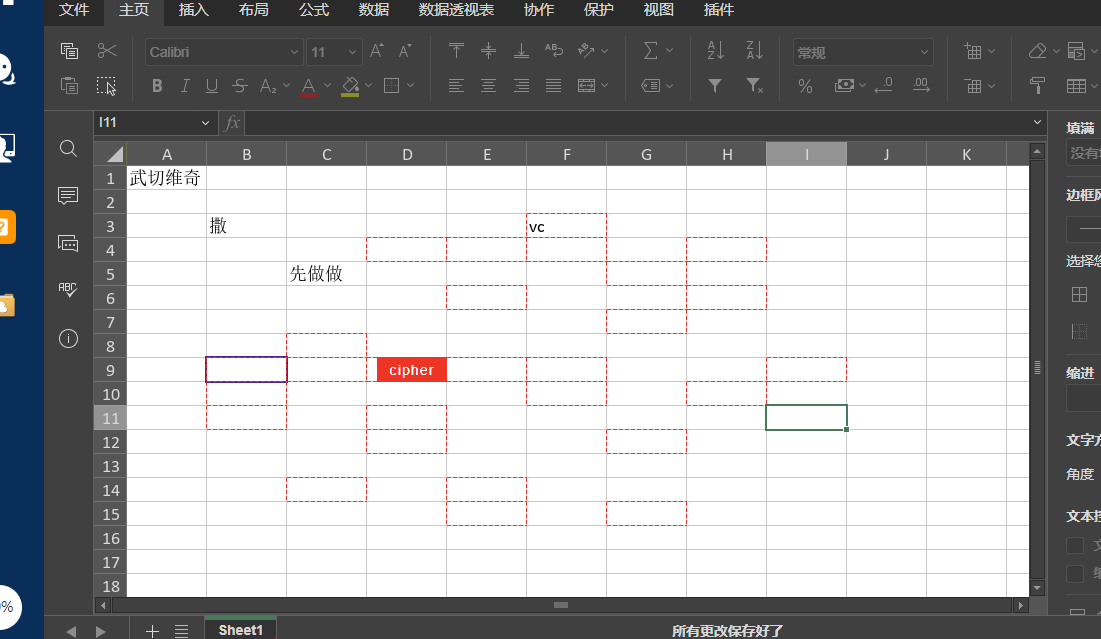Click the Bold formatting icon
Image resolution: width=1101 pixels, height=639 pixels.
[x=157, y=86]
